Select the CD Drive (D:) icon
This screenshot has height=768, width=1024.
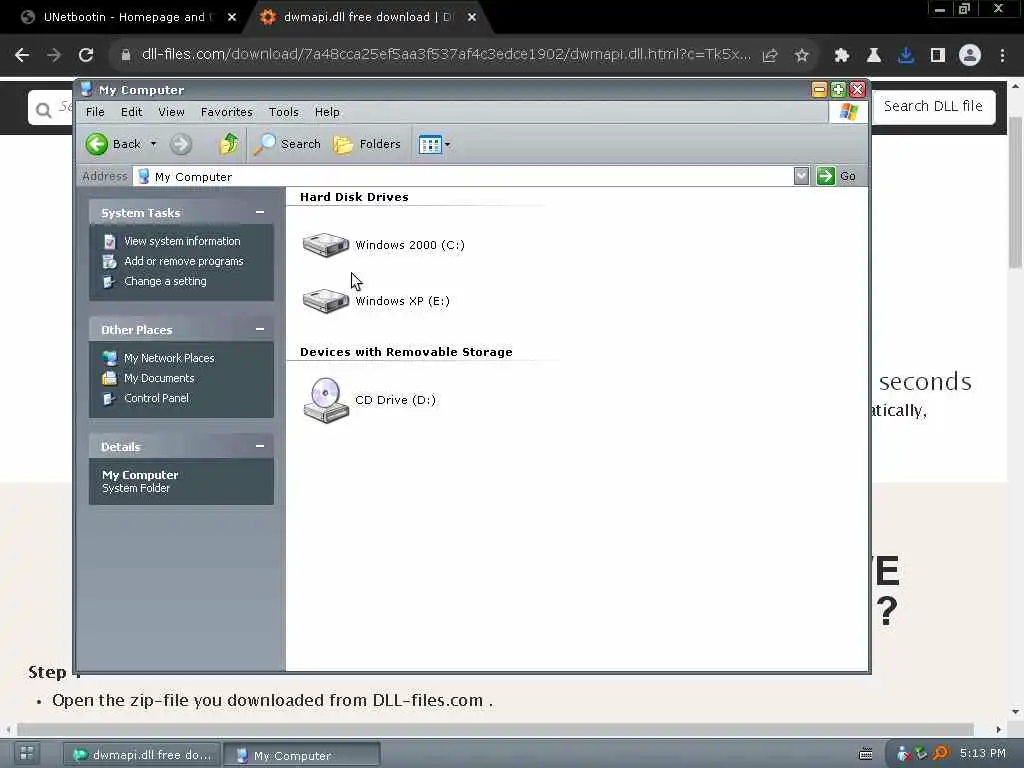370,400
